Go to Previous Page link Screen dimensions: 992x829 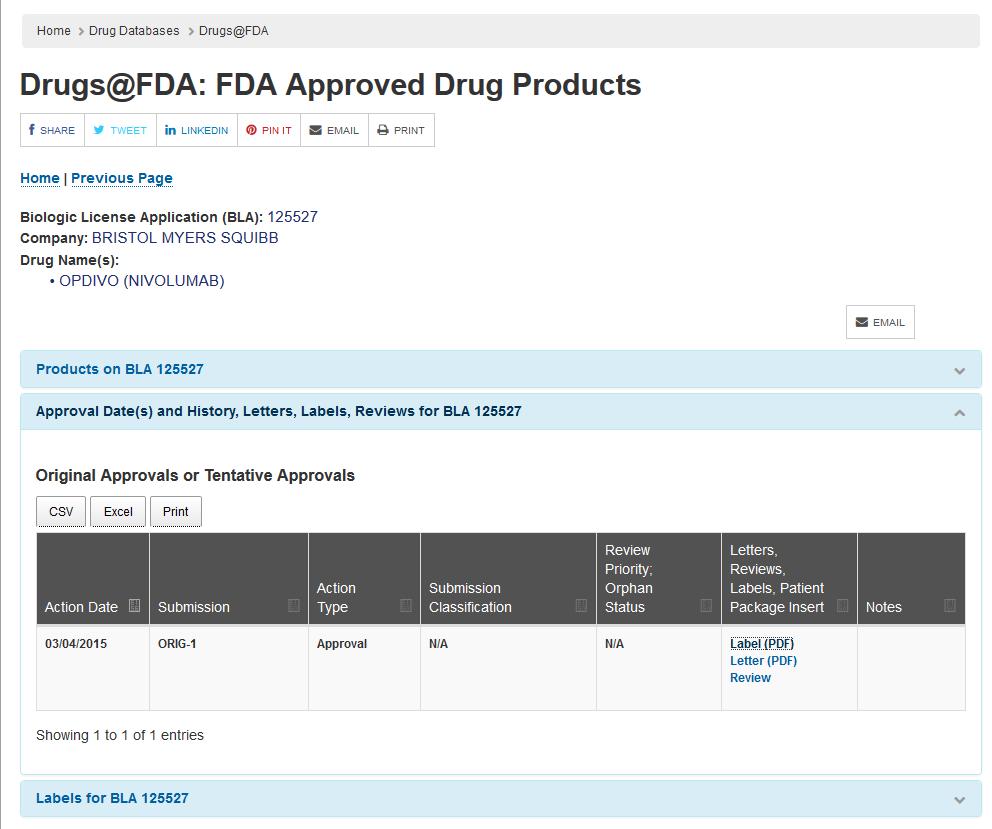coord(121,178)
